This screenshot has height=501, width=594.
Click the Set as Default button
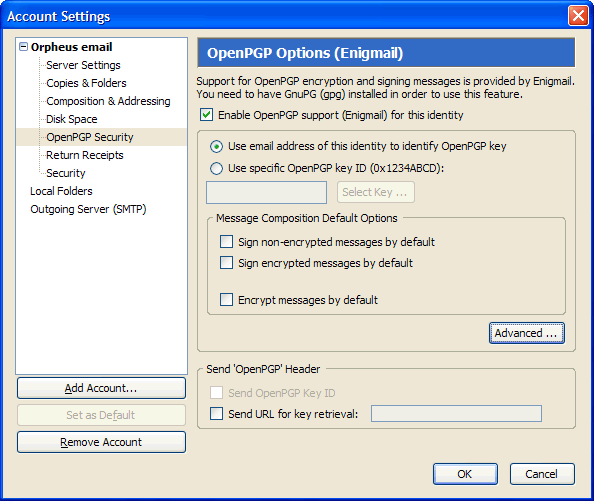coord(101,415)
